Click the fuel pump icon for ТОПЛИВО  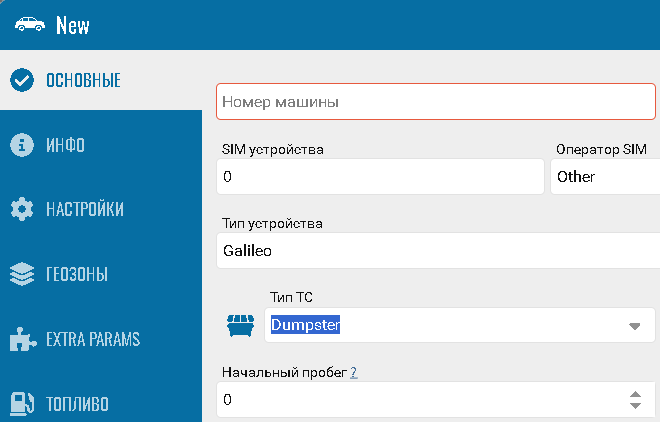22,404
